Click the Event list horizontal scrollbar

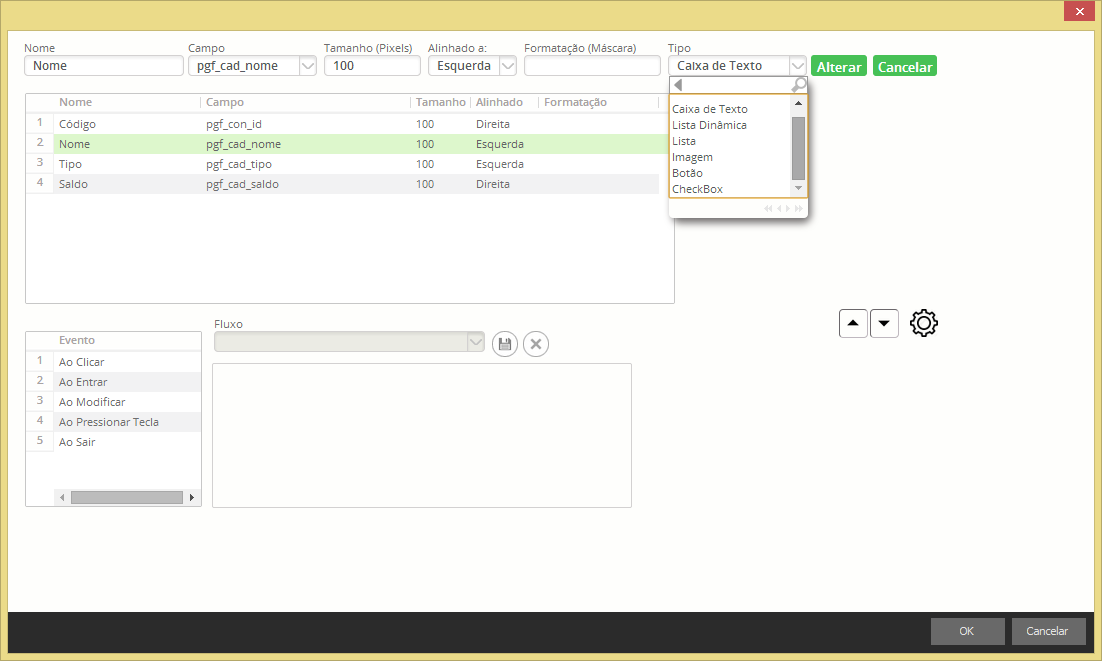[x=126, y=497]
